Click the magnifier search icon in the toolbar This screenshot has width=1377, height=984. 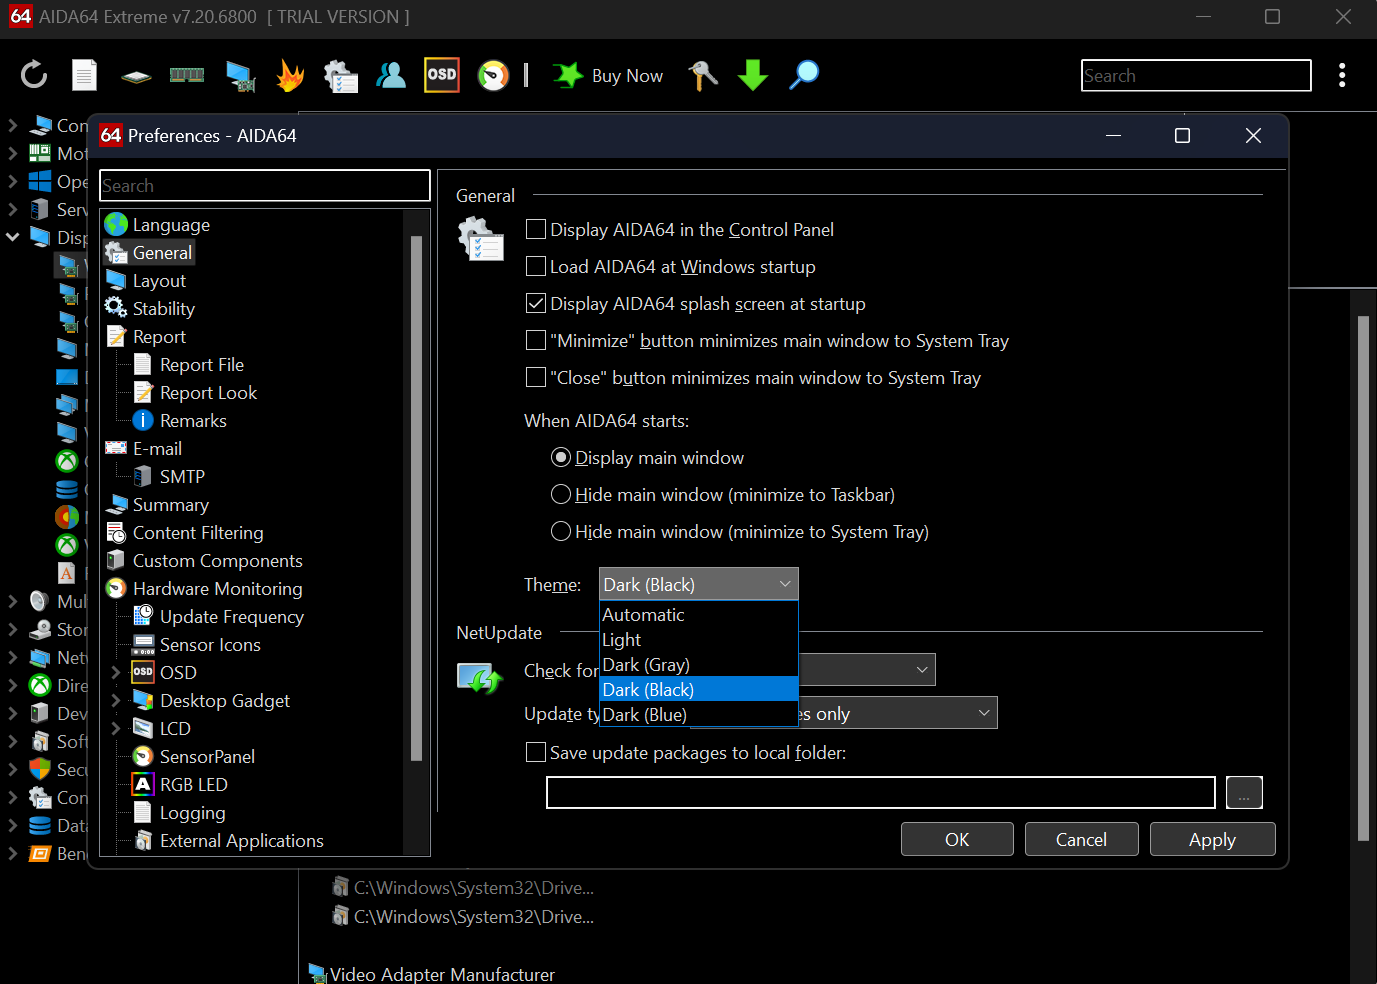point(804,75)
